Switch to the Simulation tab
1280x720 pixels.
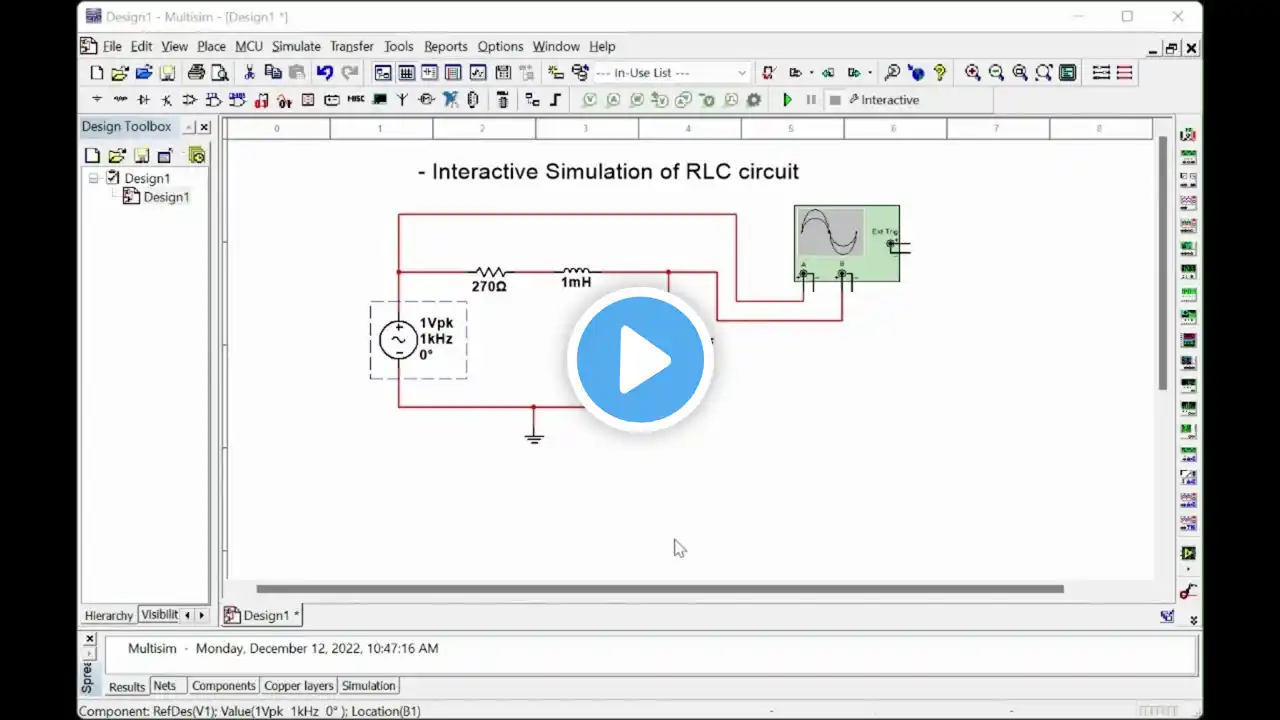pyautogui.click(x=368, y=686)
